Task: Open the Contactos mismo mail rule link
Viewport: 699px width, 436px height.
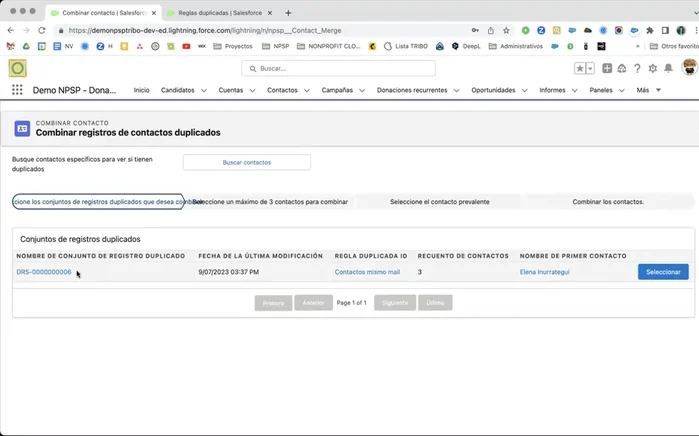Action: pos(367,272)
